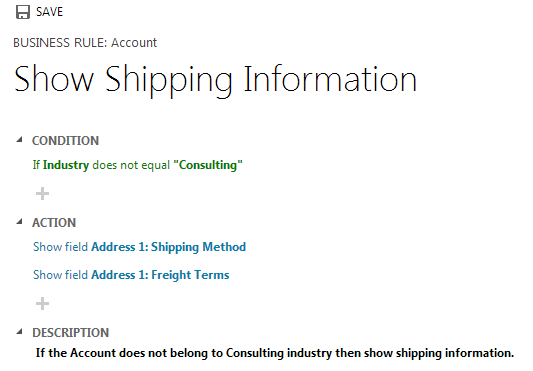Click the CONDITION section heading
Image resolution: width=533 pixels, height=371 pixels.
(65, 141)
